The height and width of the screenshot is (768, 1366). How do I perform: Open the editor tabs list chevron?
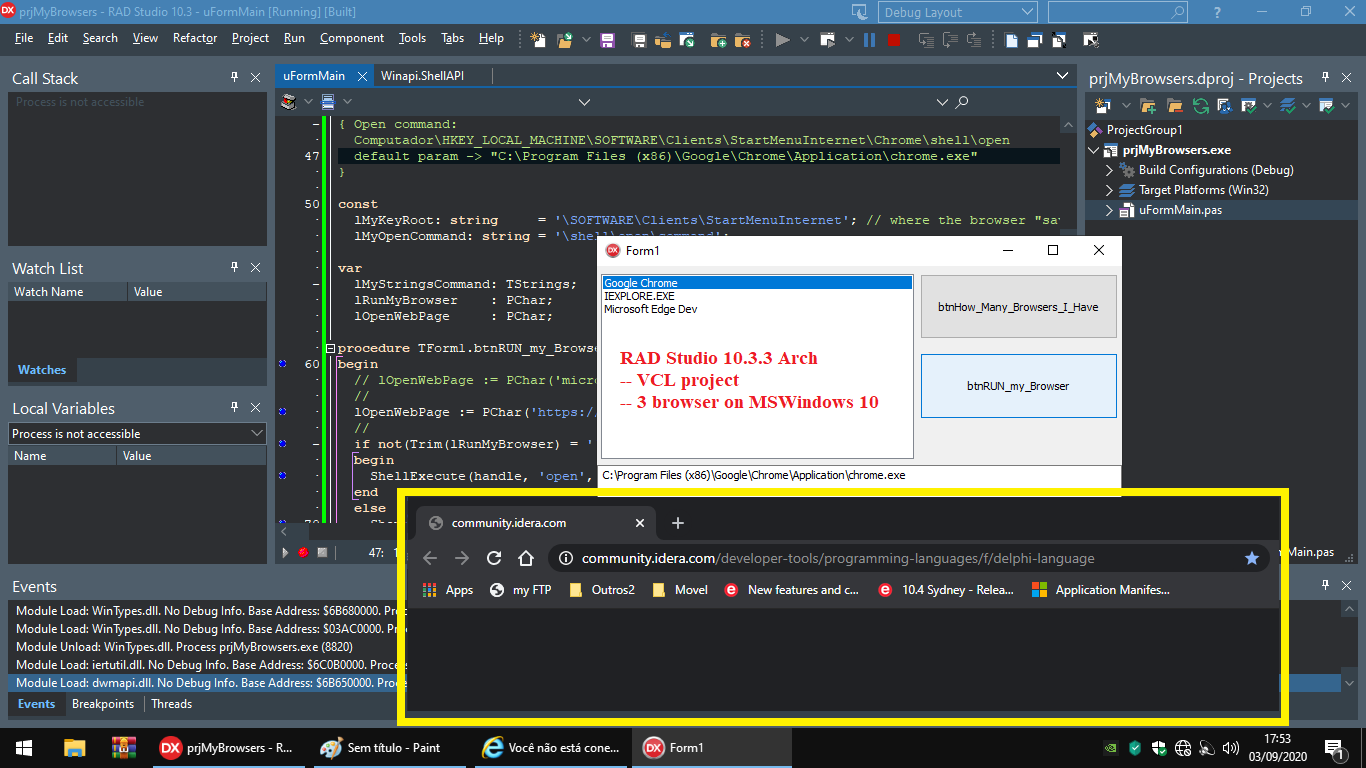1062,75
